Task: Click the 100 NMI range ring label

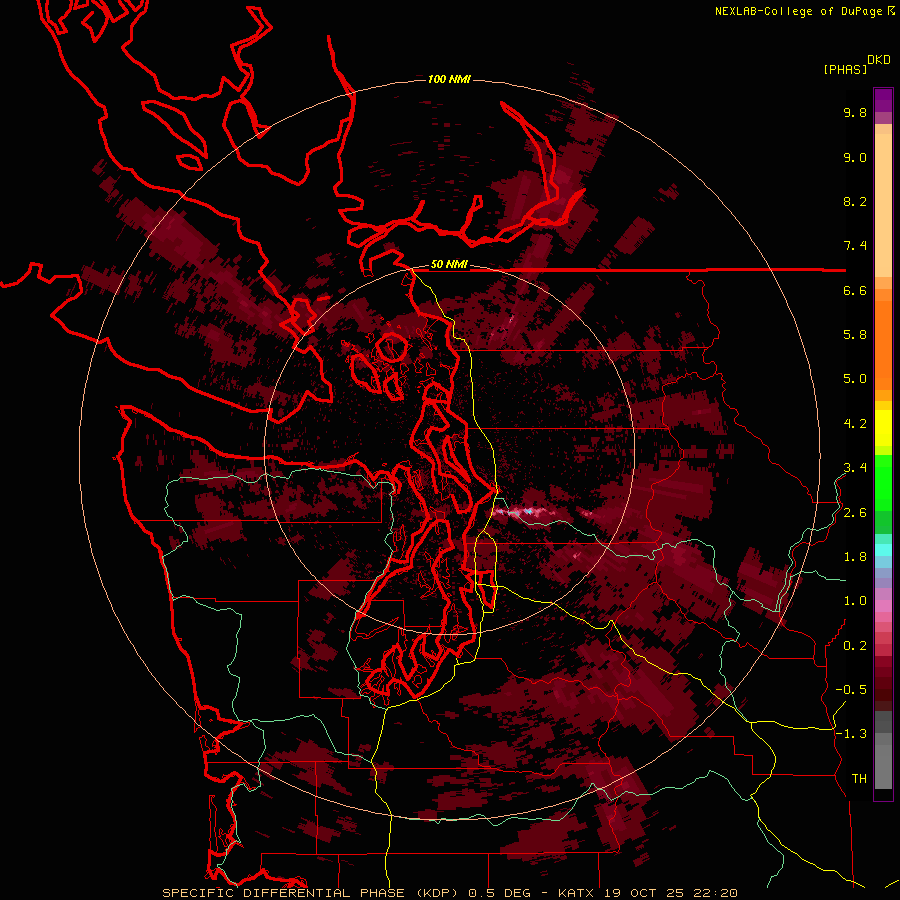Action: click(x=449, y=79)
